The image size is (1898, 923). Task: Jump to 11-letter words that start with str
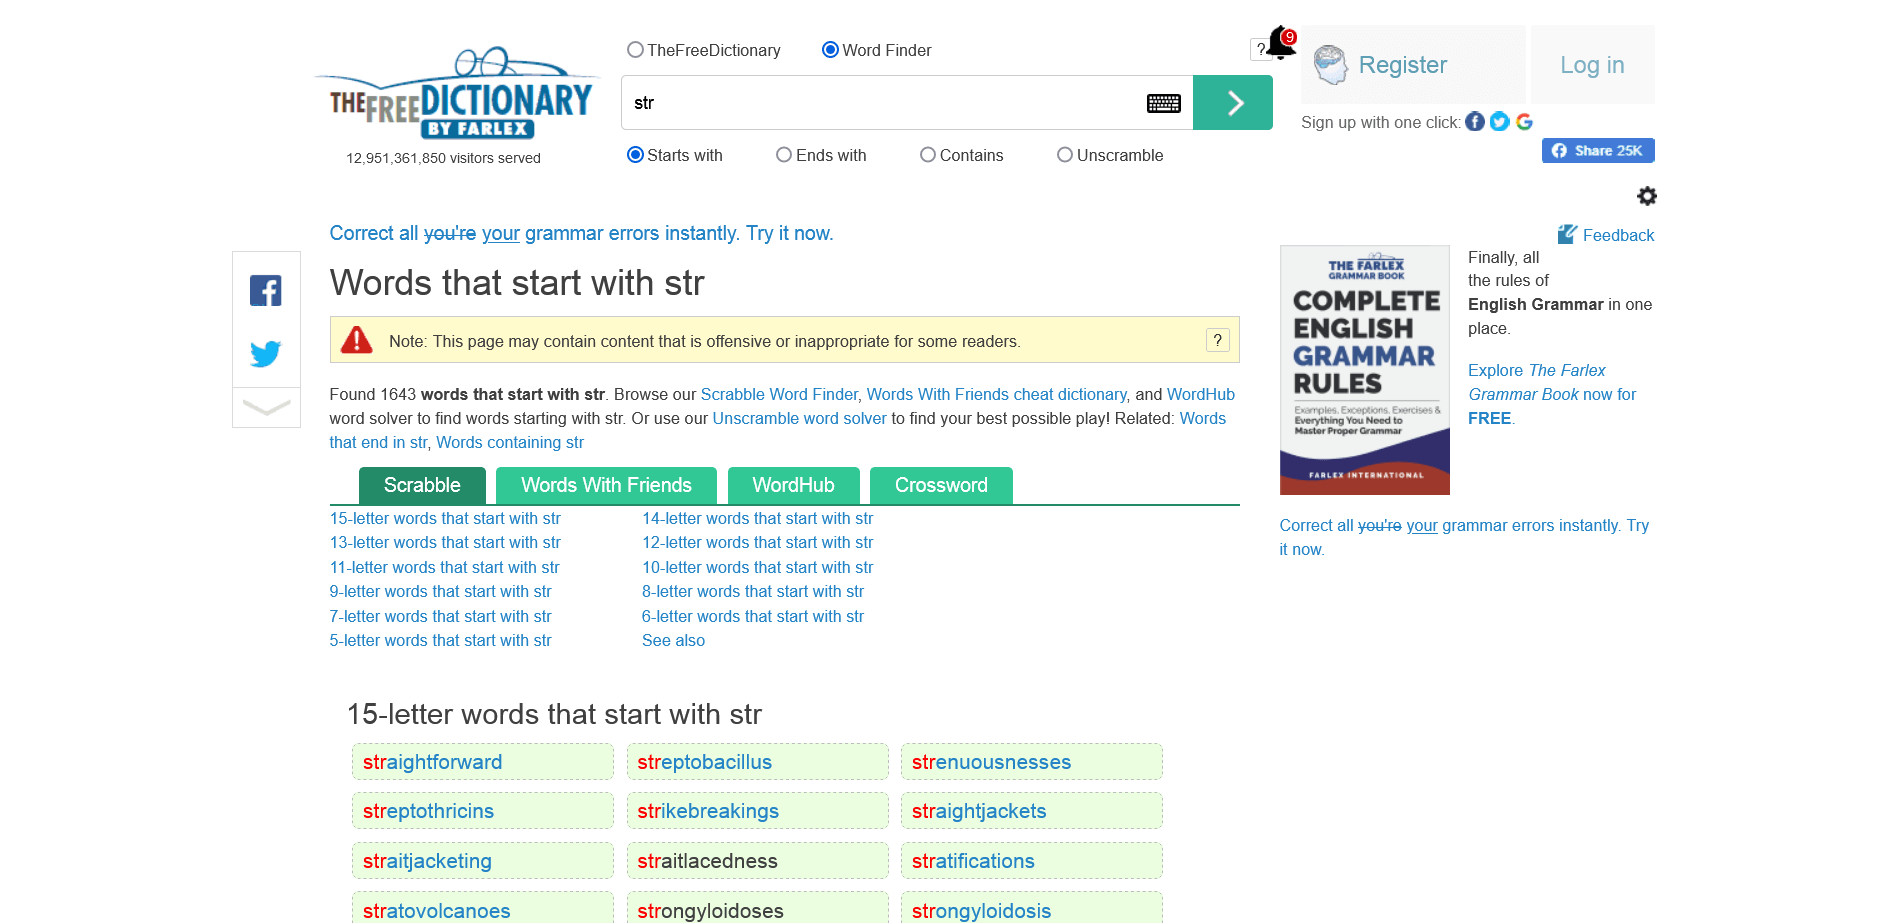[x=445, y=567]
